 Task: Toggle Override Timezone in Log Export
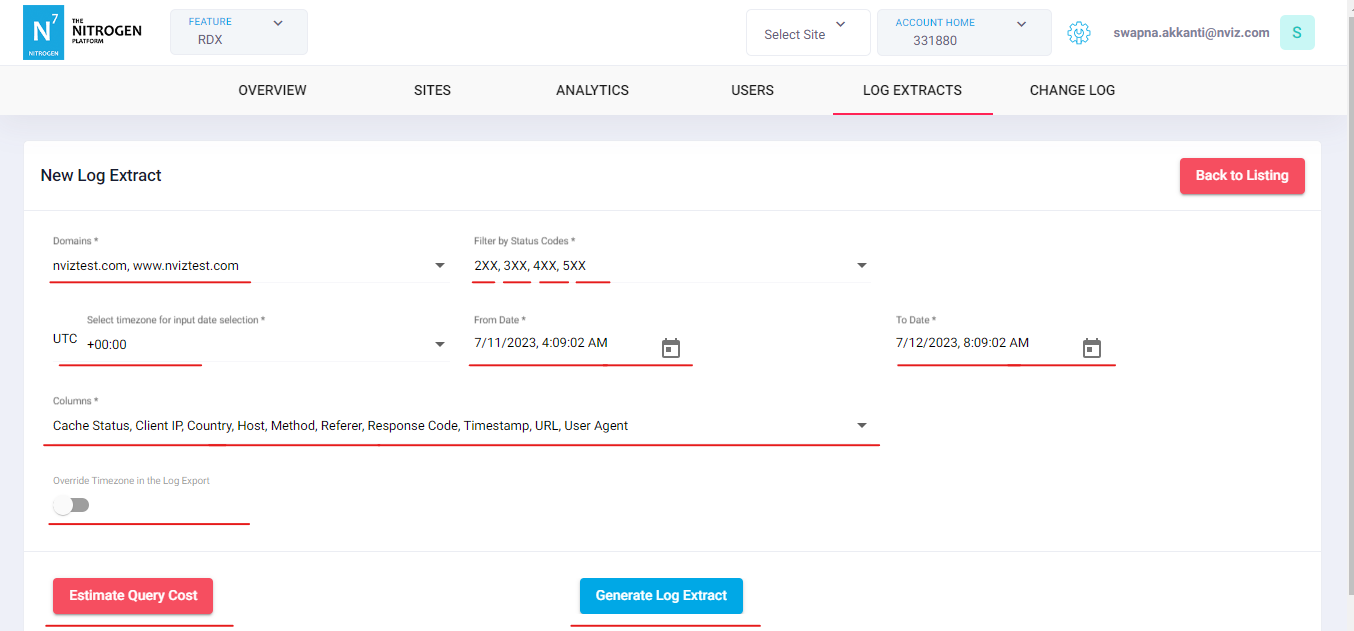pyautogui.click(x=72, y=505)
